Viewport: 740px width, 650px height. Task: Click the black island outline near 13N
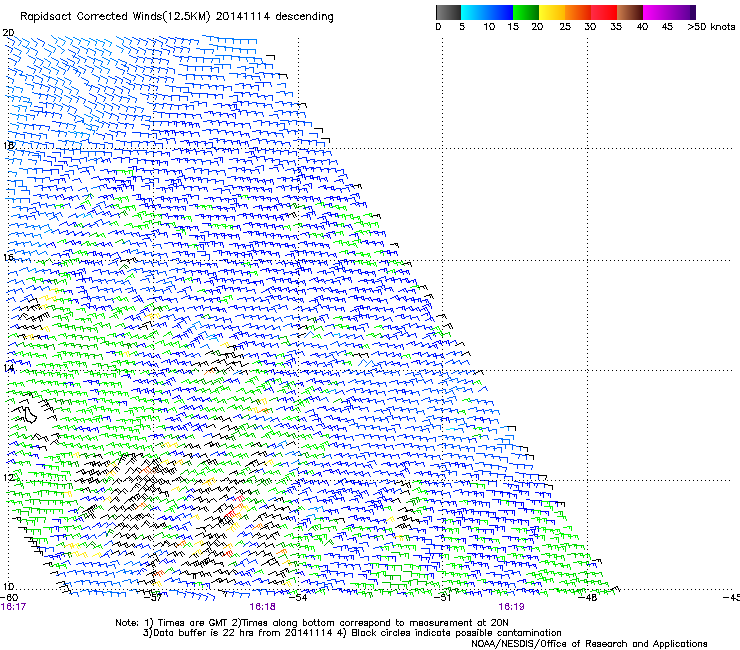[30, 414]
